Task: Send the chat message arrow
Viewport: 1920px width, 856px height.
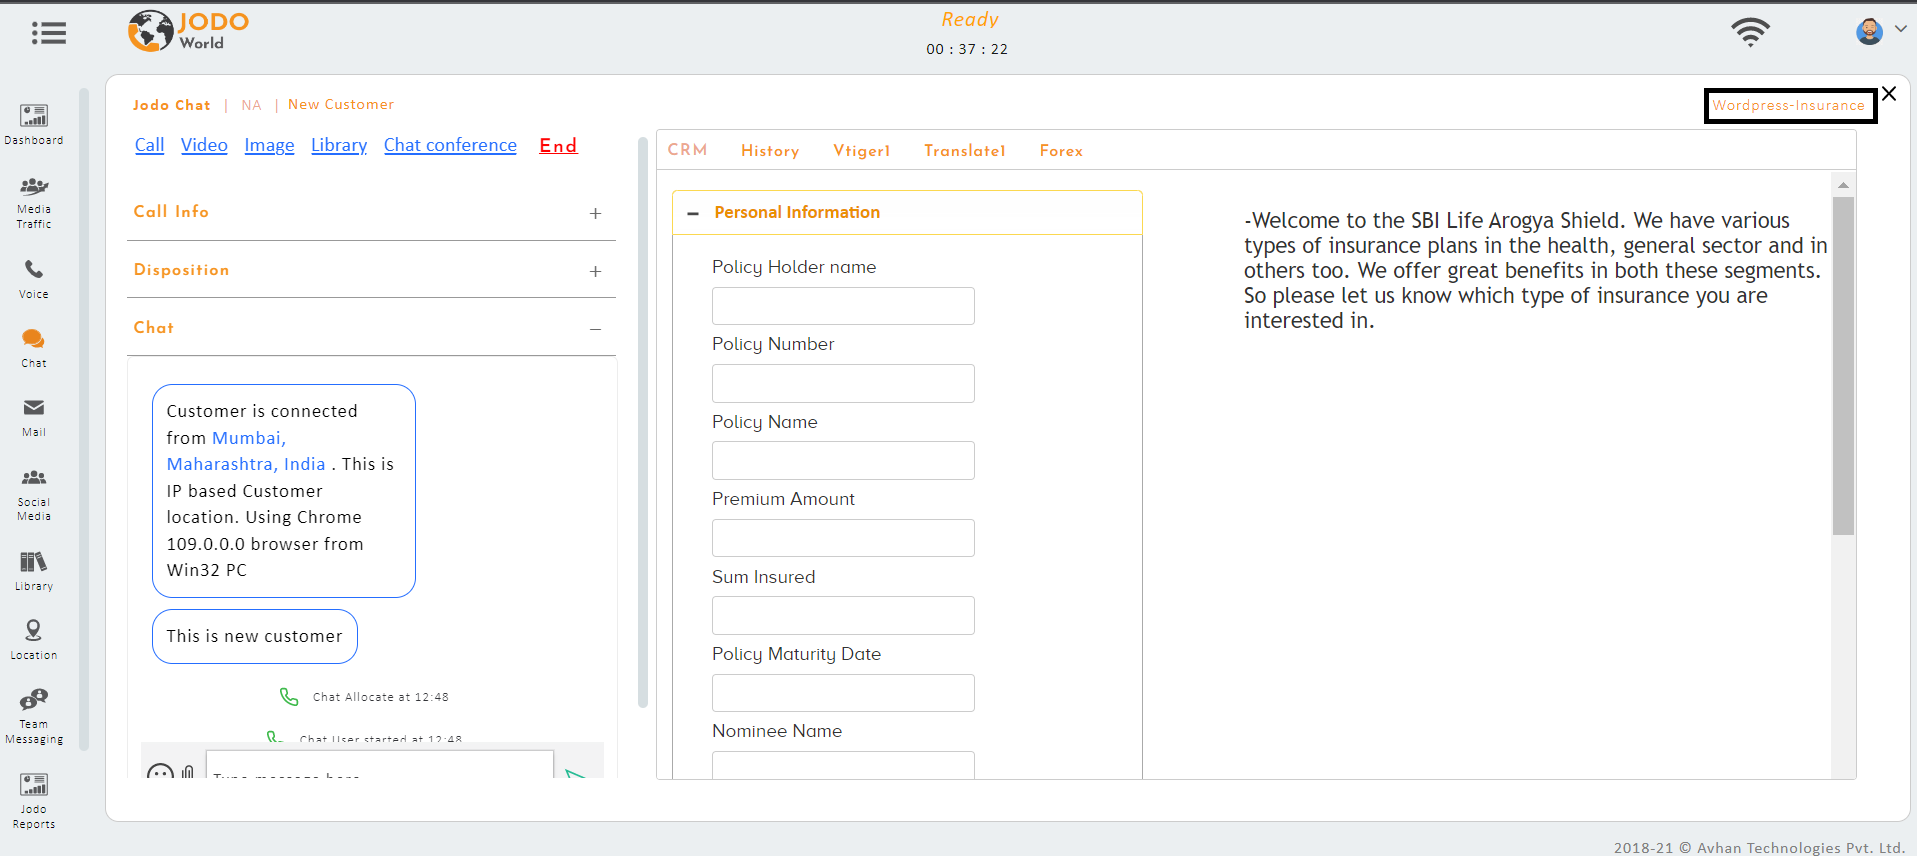Action: pyautogui.click(x=576, y=773)
